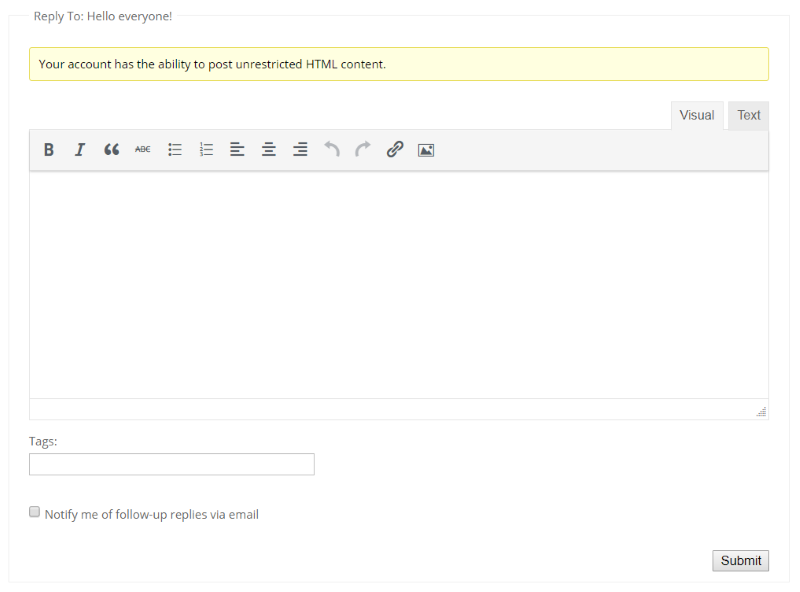Undo the last edit
This screenshot has width=800, height=592.
click(332, 150)
